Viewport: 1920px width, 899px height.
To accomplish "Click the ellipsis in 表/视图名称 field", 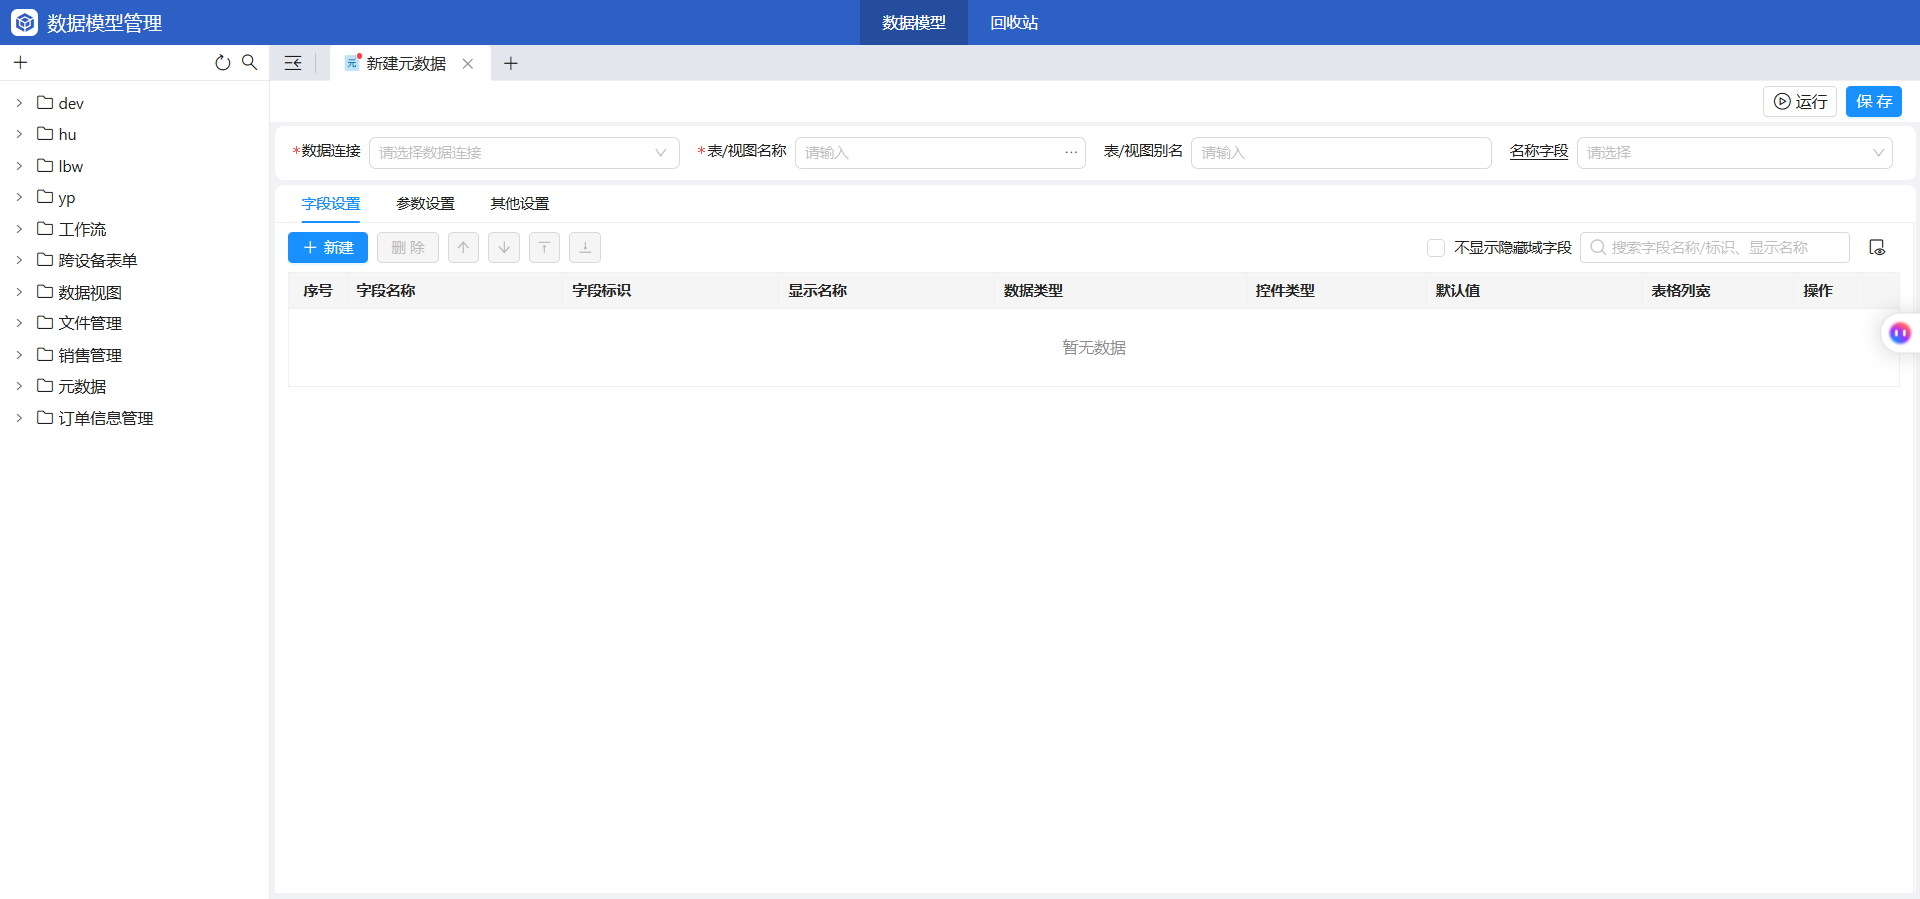I will tap(1071, 152).
